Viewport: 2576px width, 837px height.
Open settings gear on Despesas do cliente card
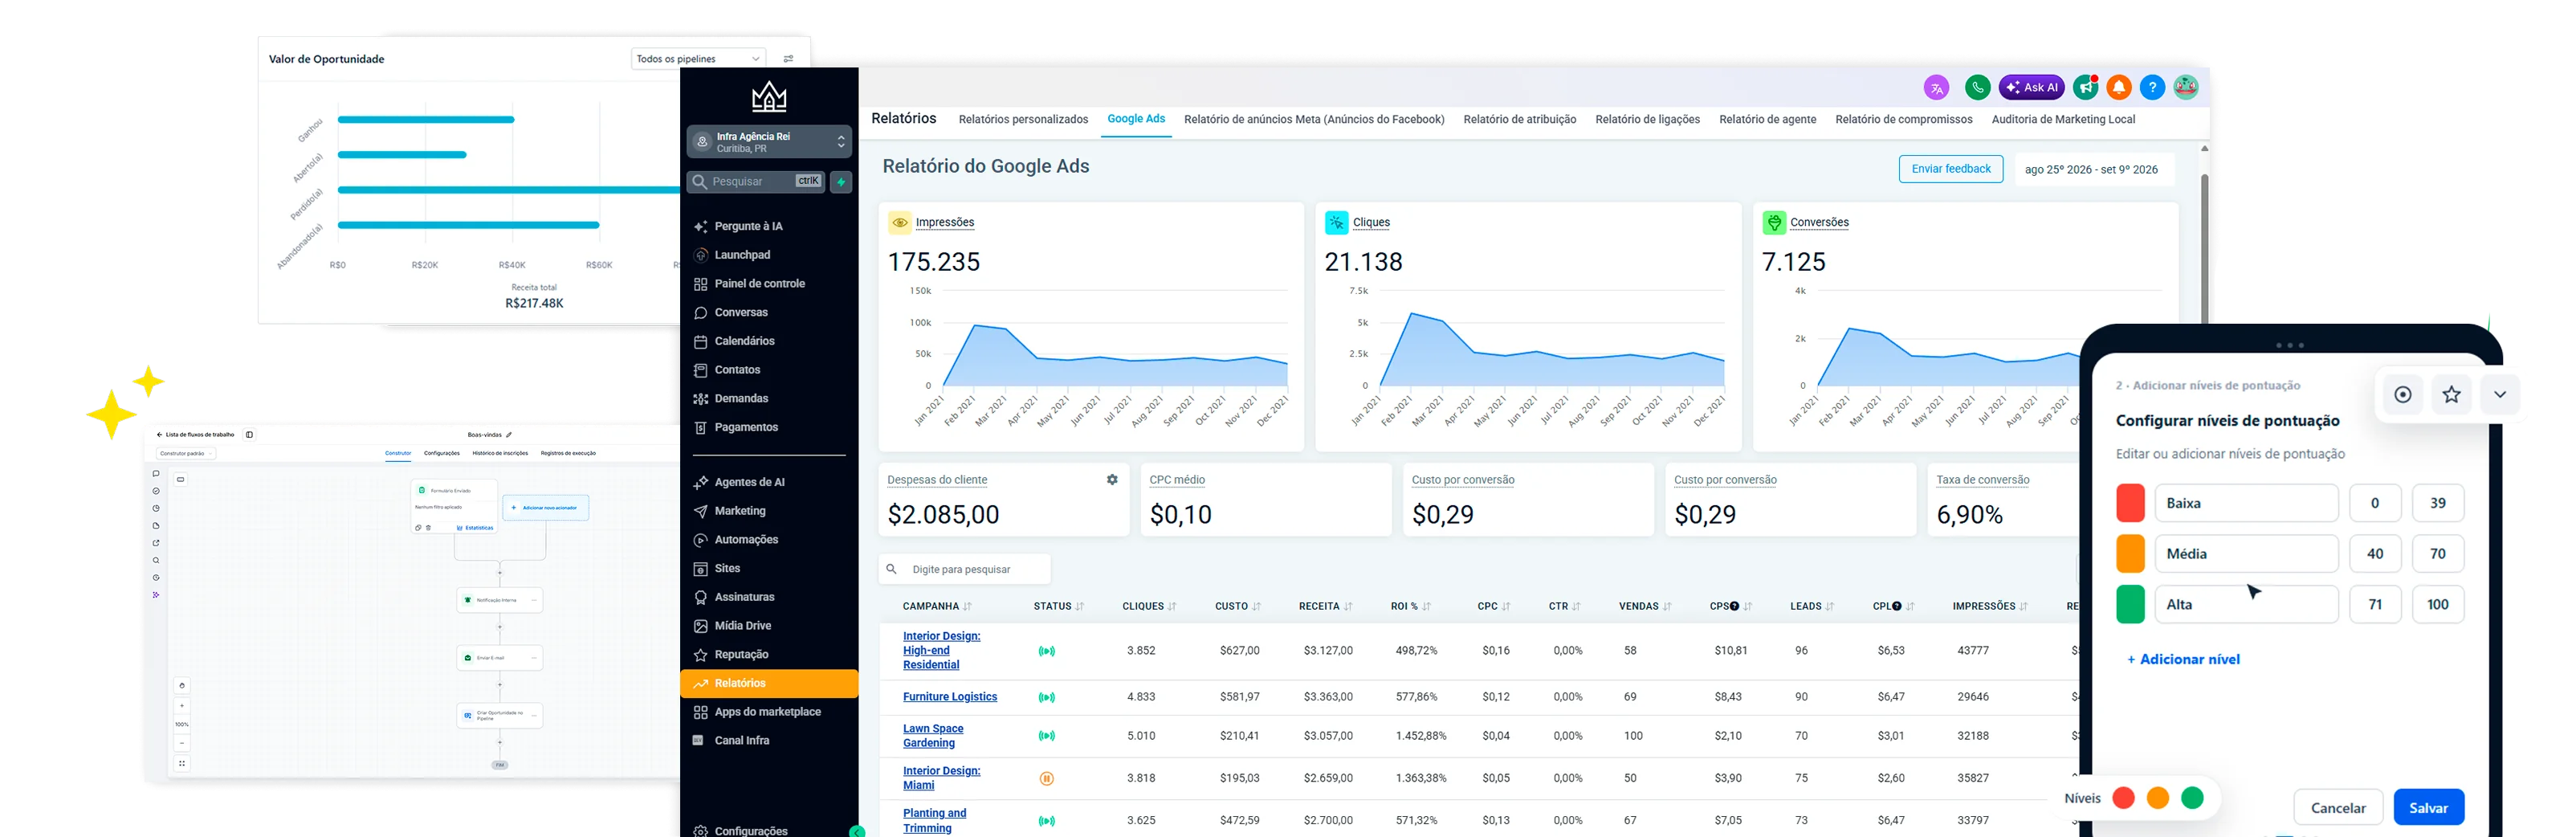1112,480
